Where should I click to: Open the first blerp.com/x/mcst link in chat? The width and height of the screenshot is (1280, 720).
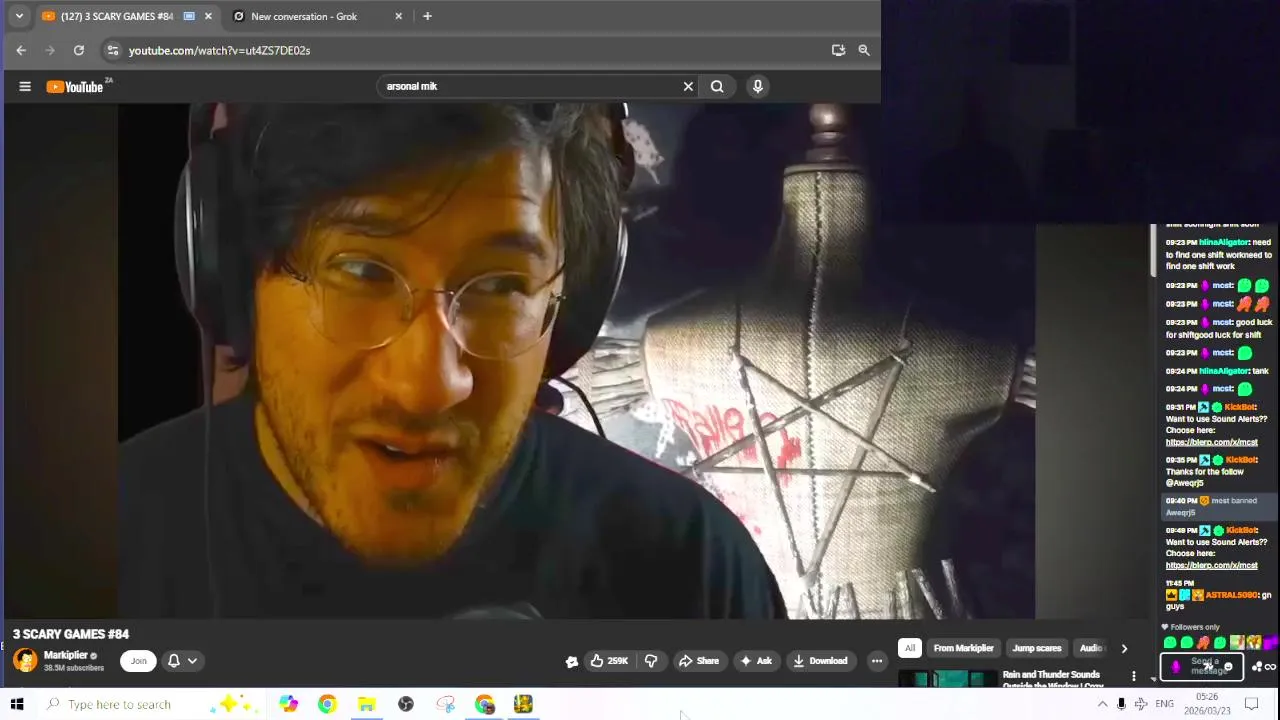click(1211, 442)
